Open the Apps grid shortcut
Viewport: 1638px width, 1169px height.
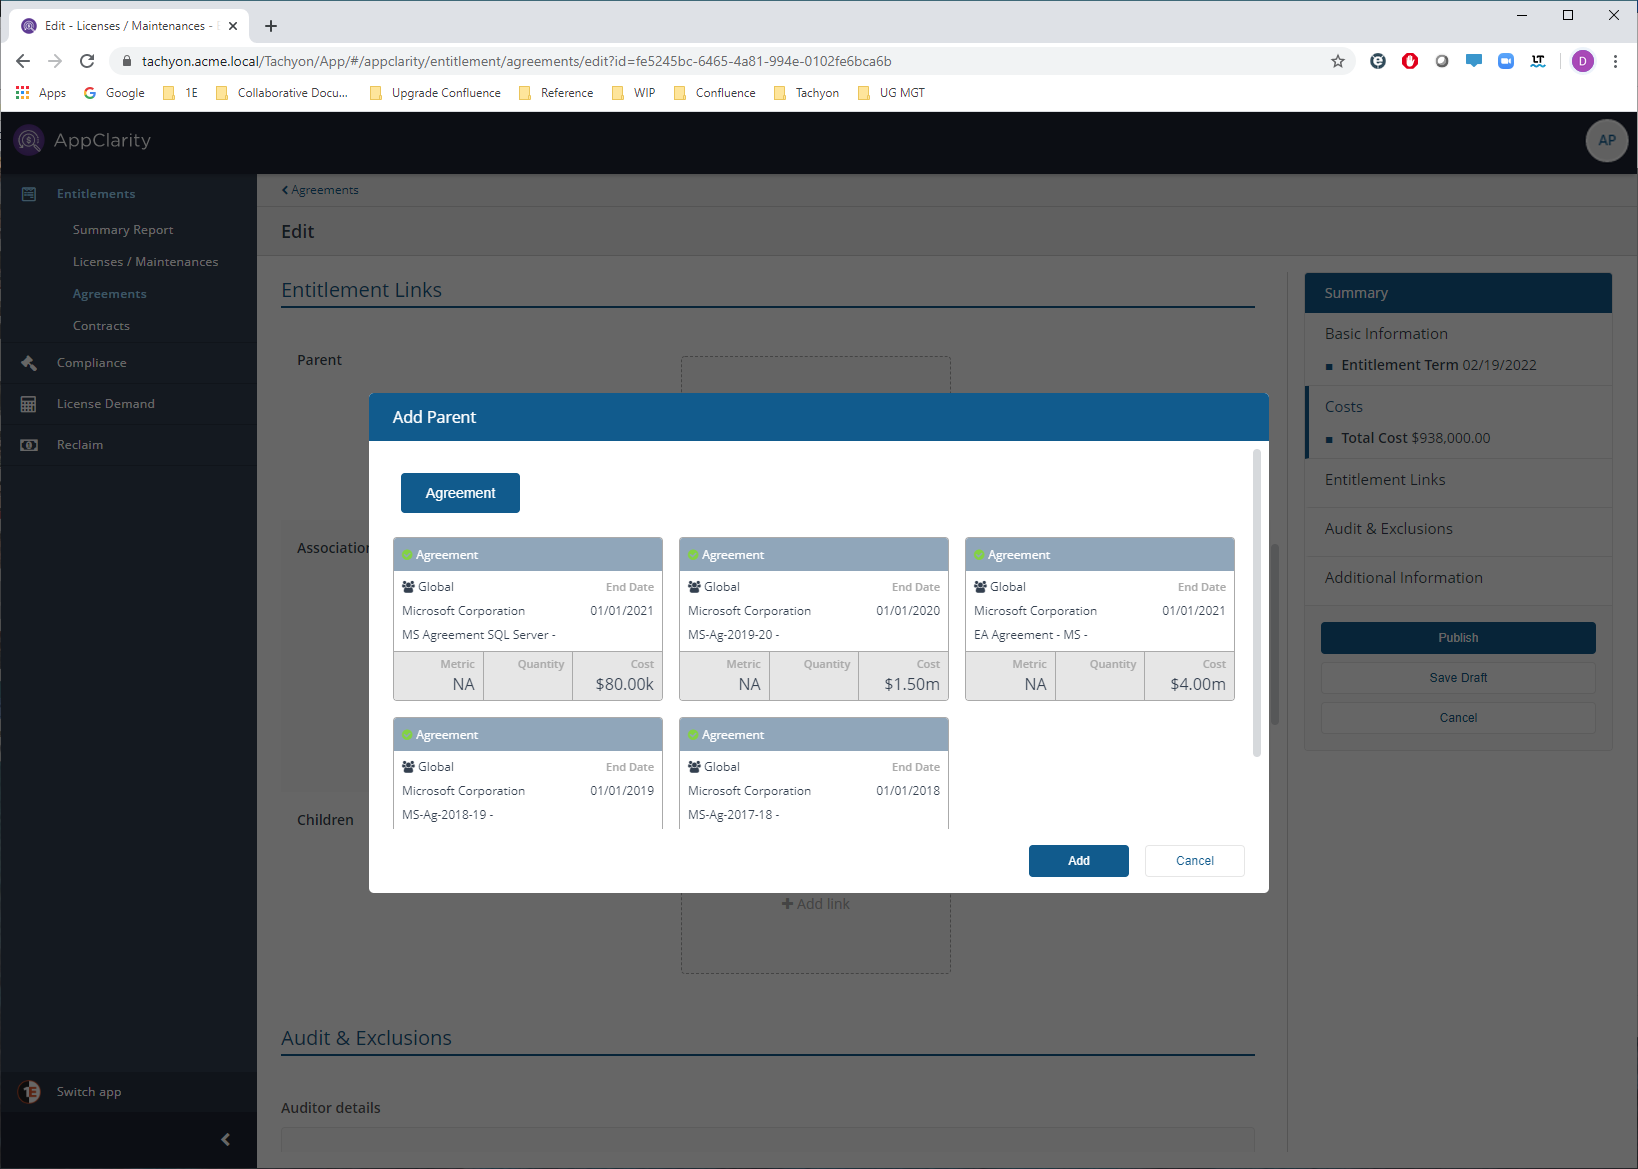pyautogui.click(x=41, y=93)
